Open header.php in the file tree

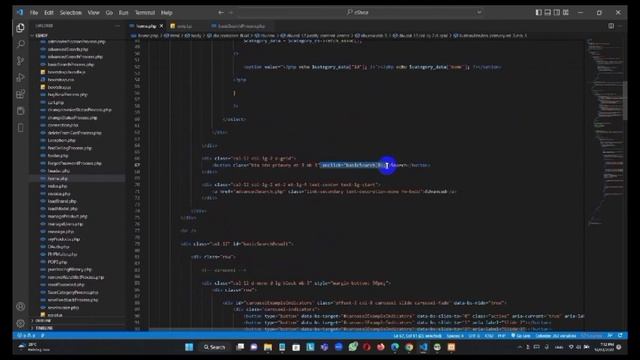58,171
